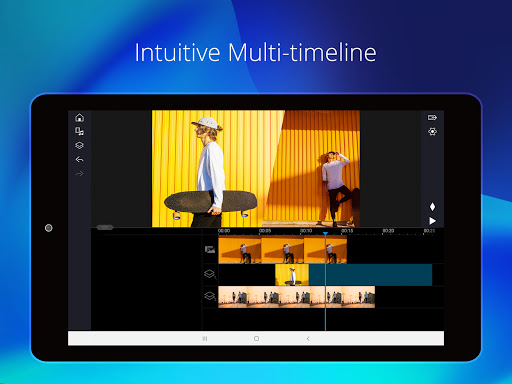Open the layers overlay icon in sidebar
Viewport: 512px width, 384px height.
[x=79, y=146]
